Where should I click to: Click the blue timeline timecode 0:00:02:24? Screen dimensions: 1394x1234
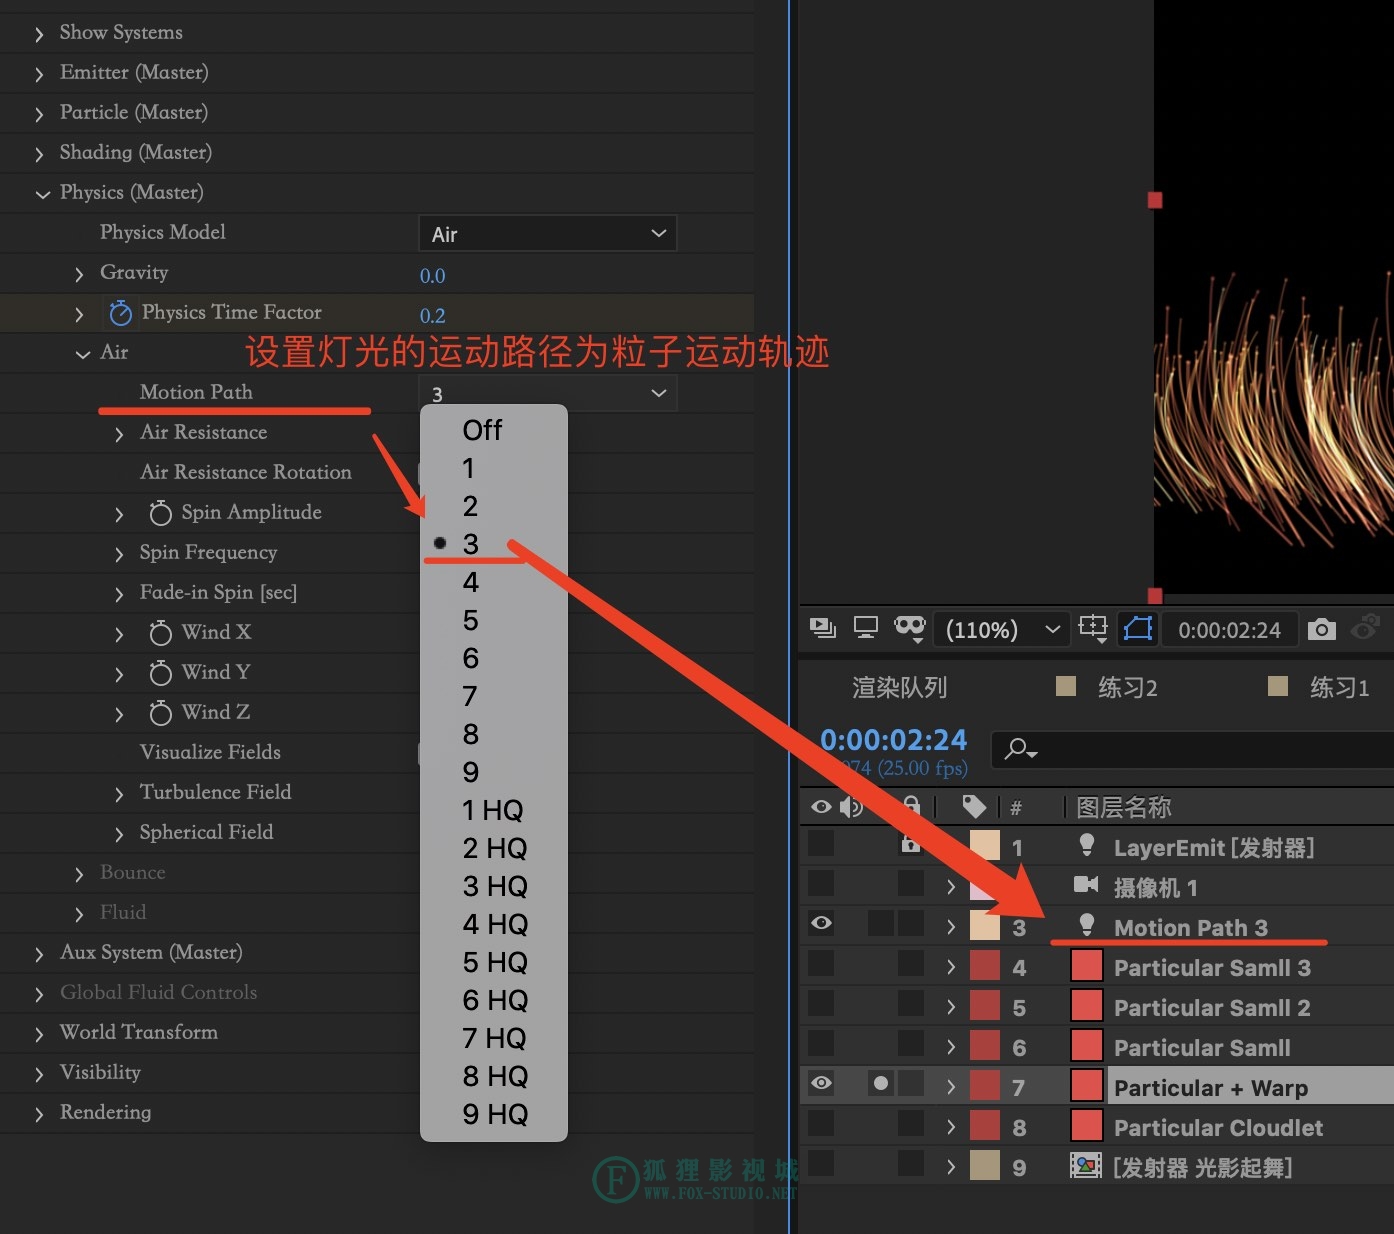pos(893,740)
